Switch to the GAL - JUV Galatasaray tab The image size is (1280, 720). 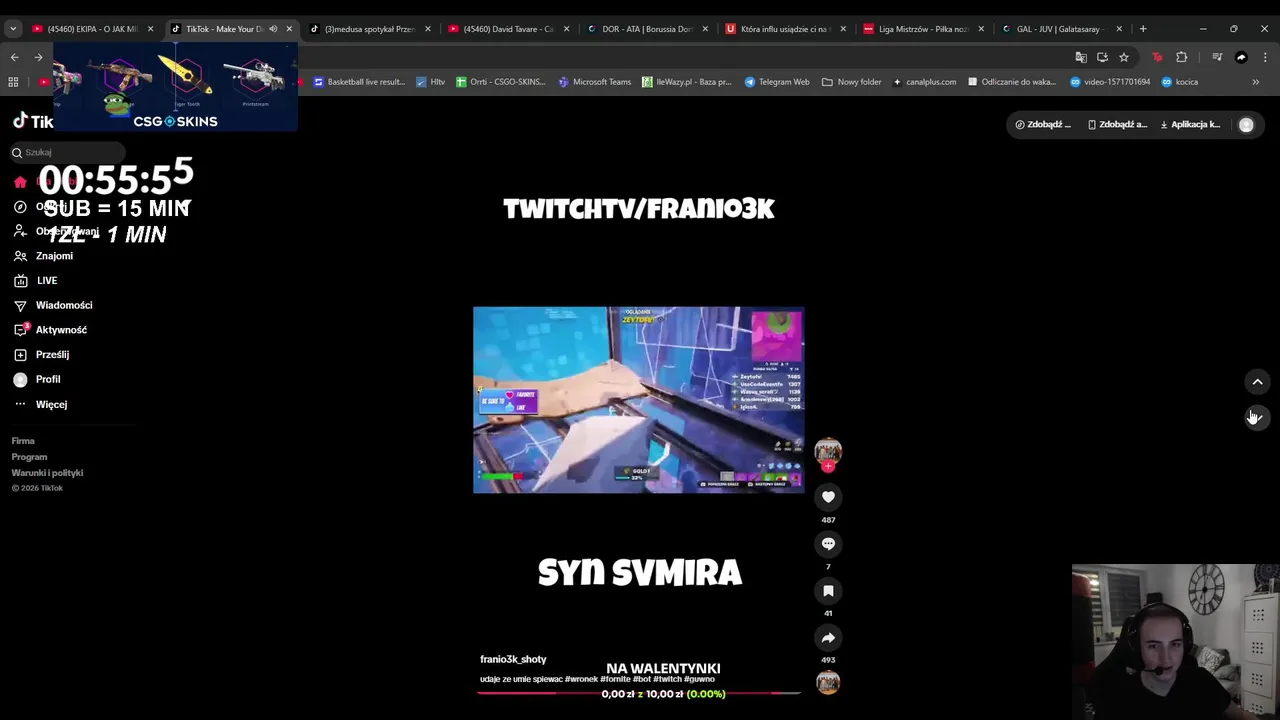tap(1062, 29)
